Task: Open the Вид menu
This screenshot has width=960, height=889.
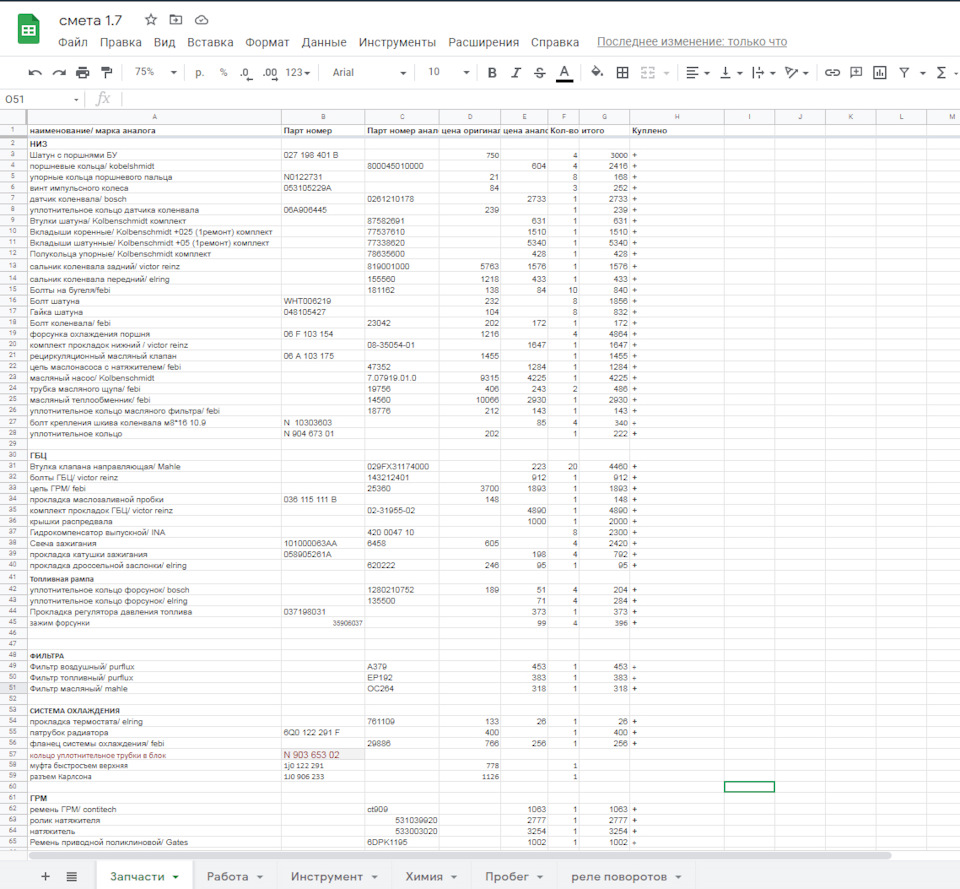Action: pyautogui.click(x=164, y=42)
